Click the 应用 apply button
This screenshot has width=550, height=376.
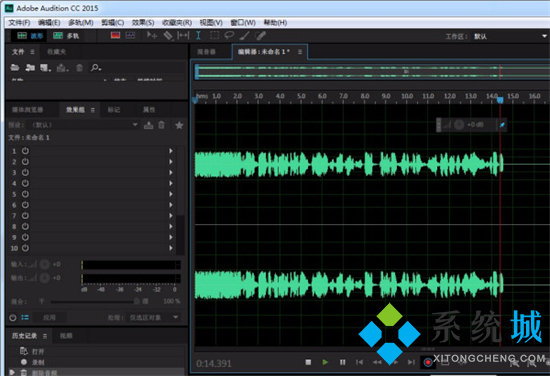[49, 318]
